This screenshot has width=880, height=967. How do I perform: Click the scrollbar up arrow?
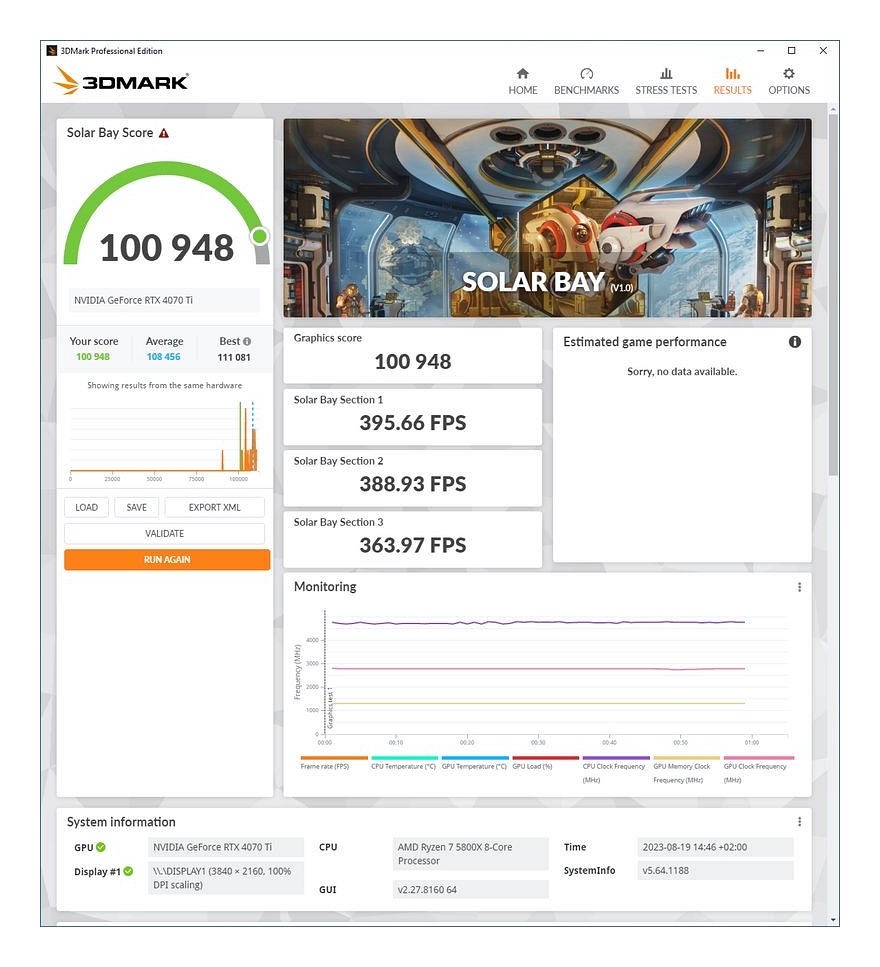pos(833,109)
